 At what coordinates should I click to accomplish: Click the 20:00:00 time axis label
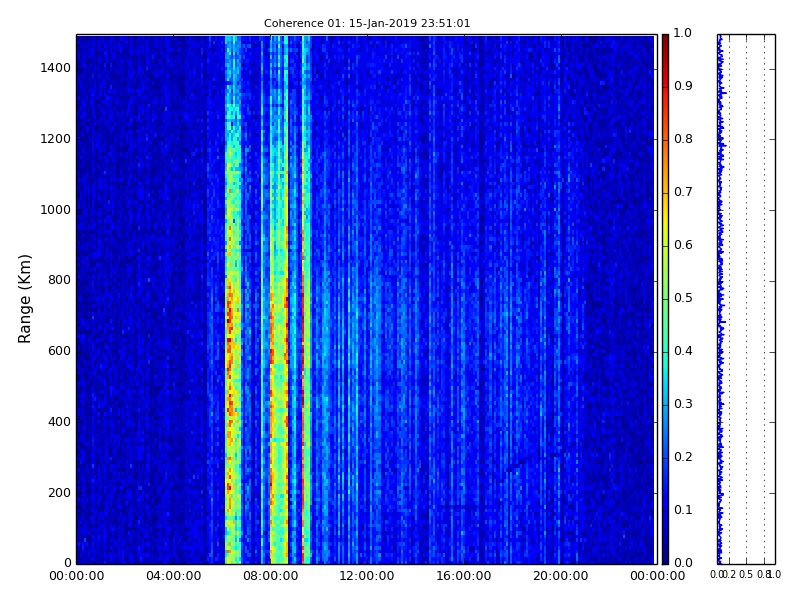pos(561,576)
